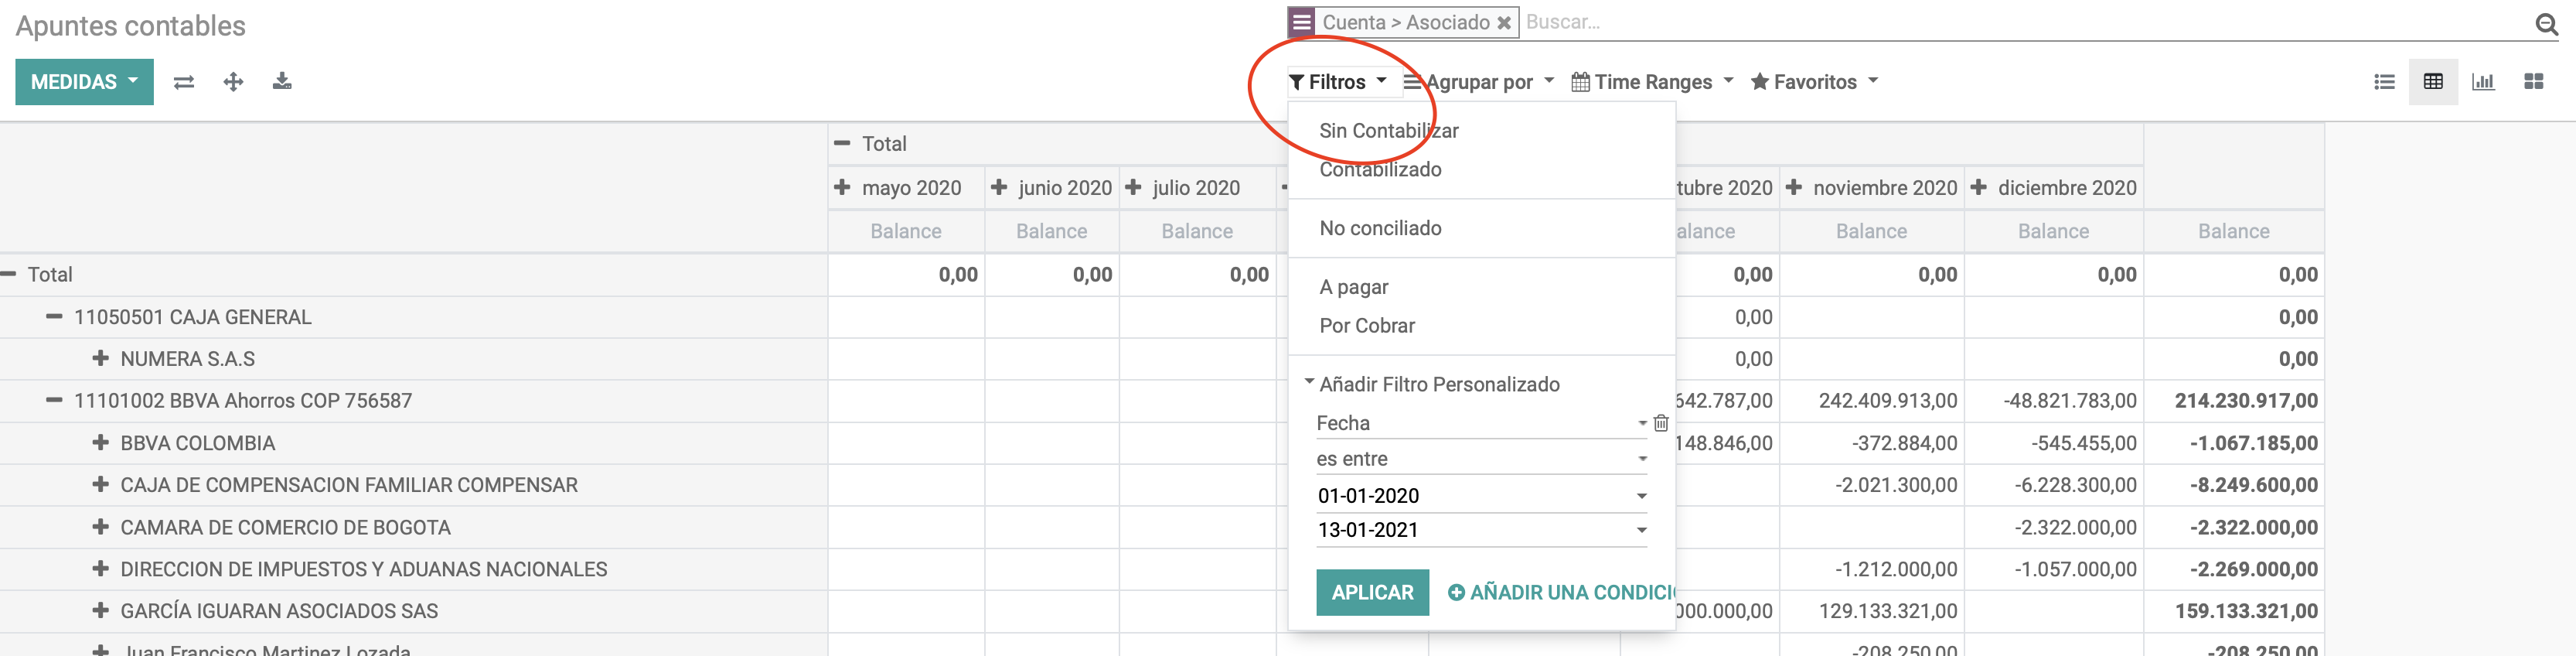Click the APLICAR button
The width and height of the screenshot is (2576, 656).
coord(1372,592)
